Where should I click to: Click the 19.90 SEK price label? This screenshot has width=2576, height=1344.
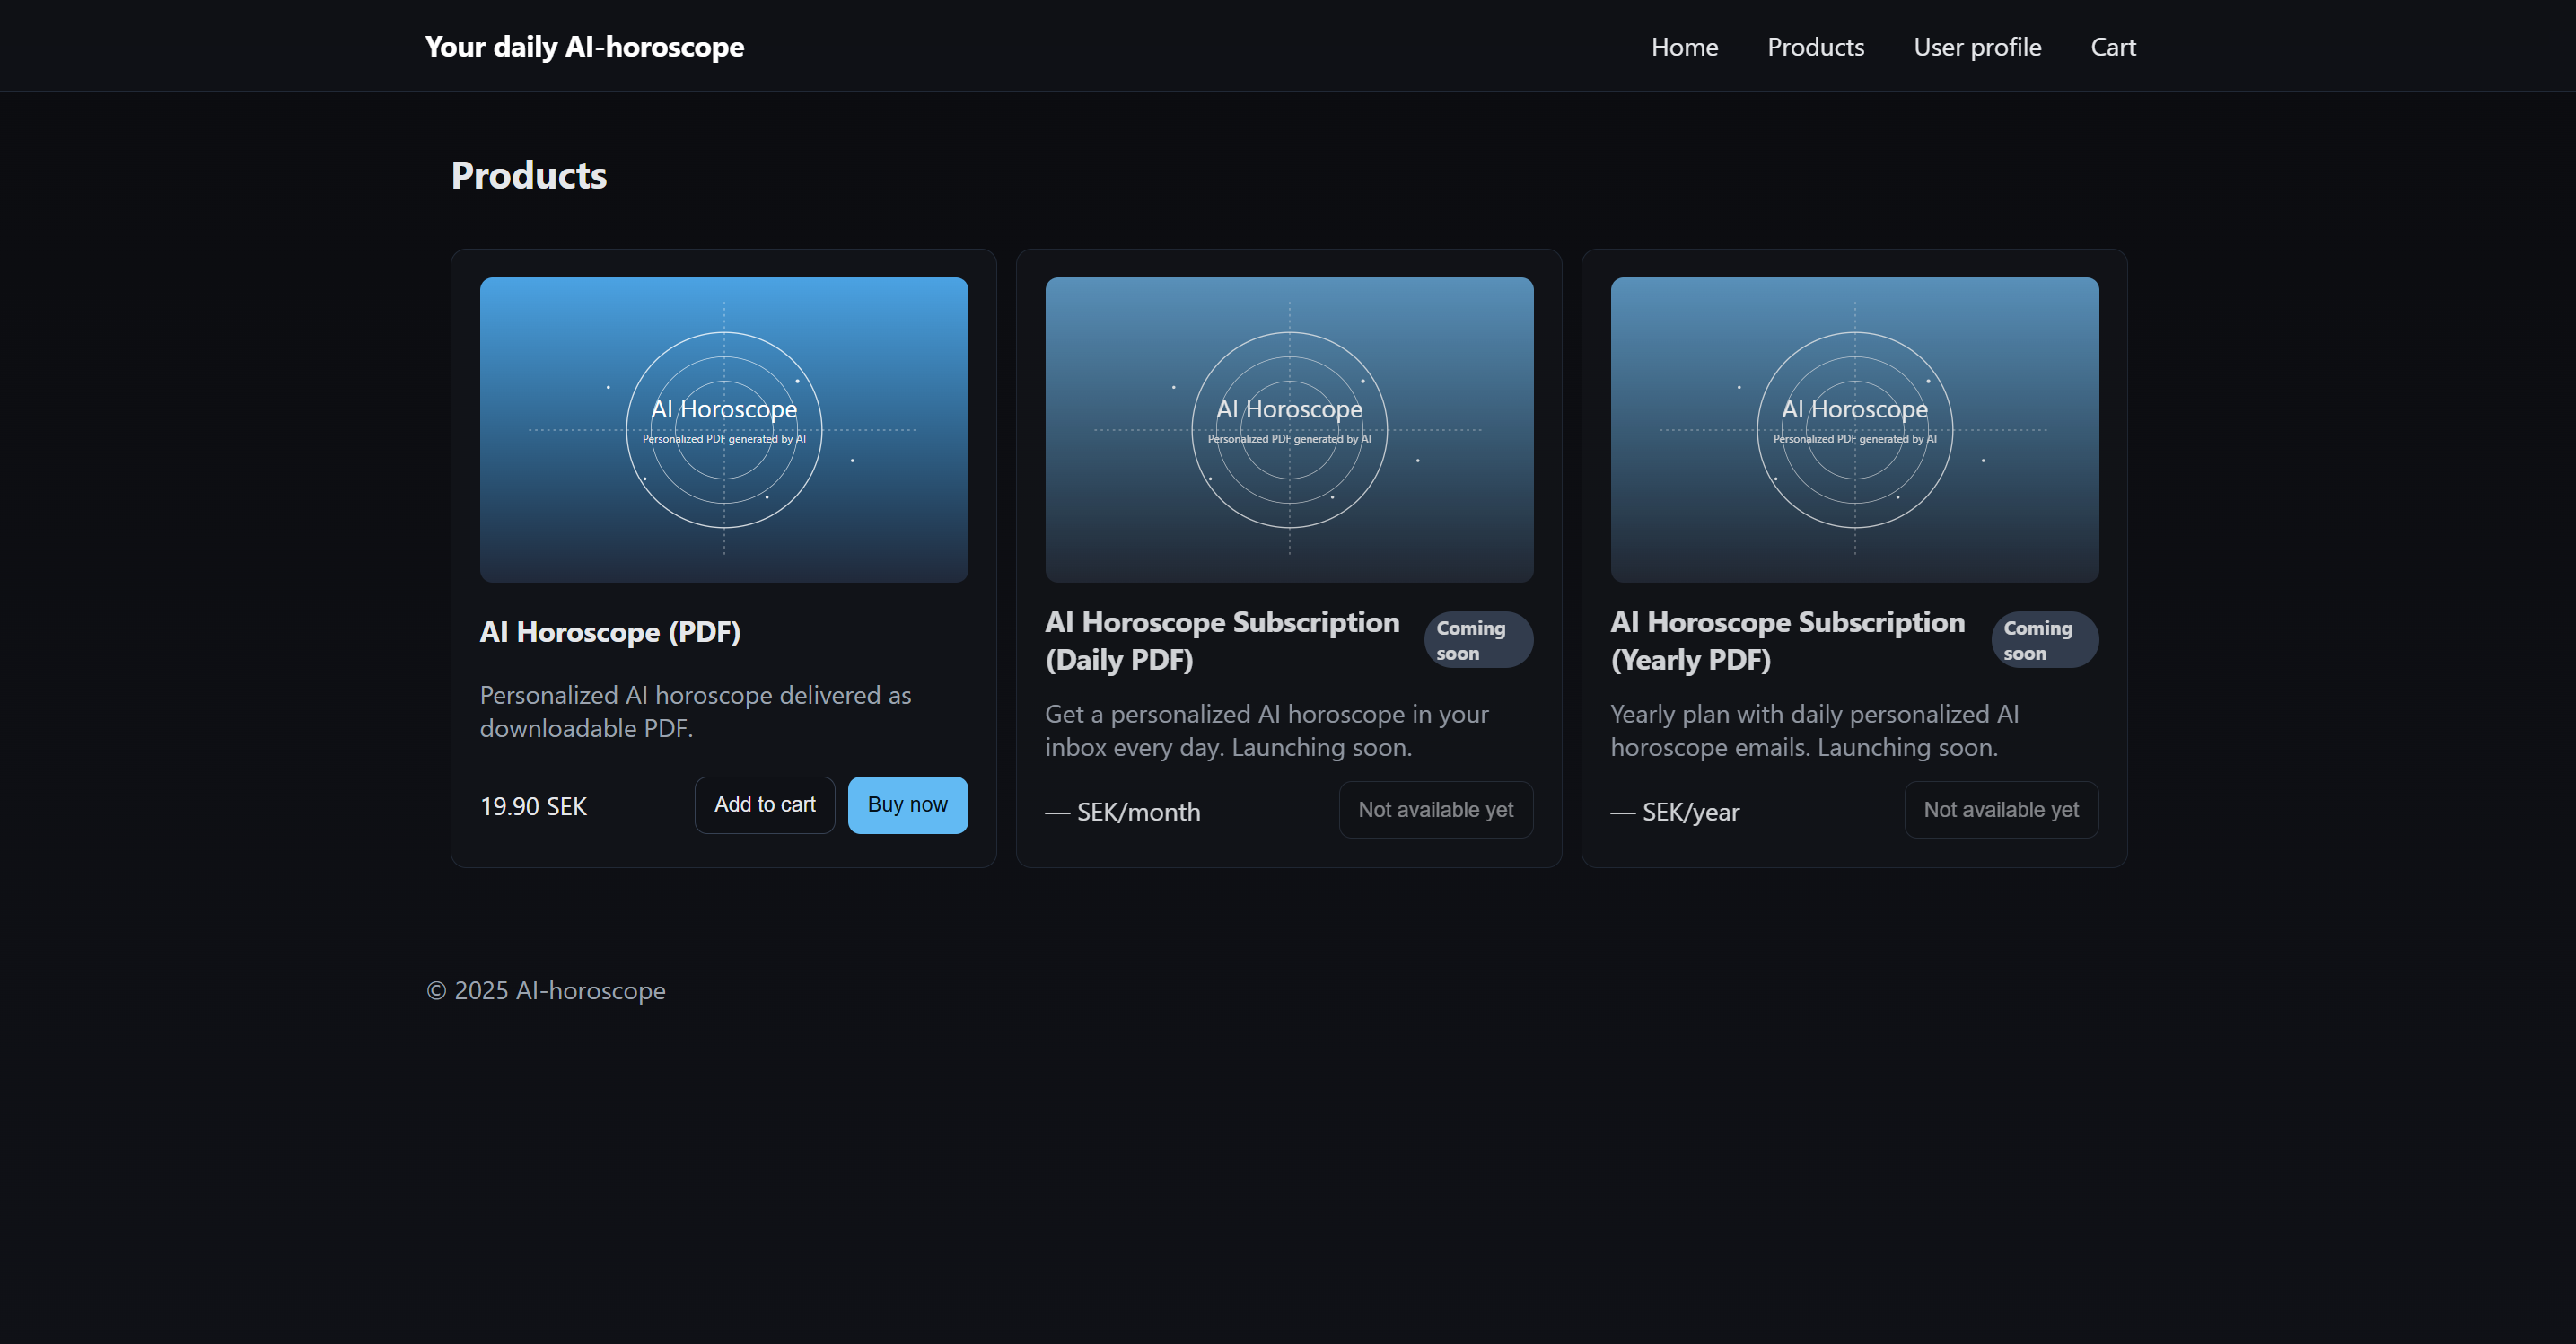[x=533, y=807]
